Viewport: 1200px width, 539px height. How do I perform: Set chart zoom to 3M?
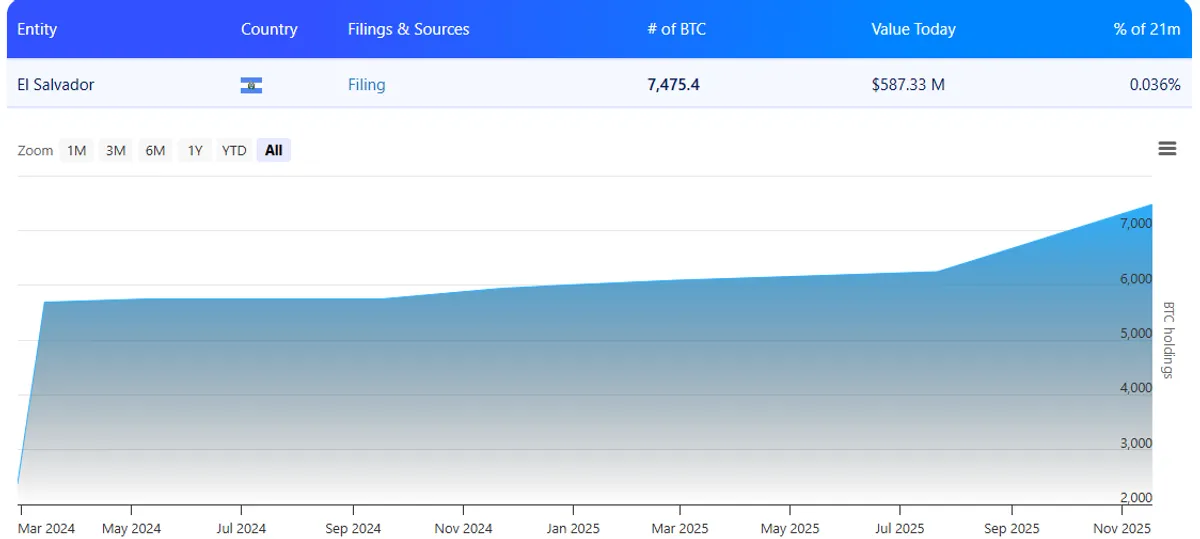click(116, 151)
